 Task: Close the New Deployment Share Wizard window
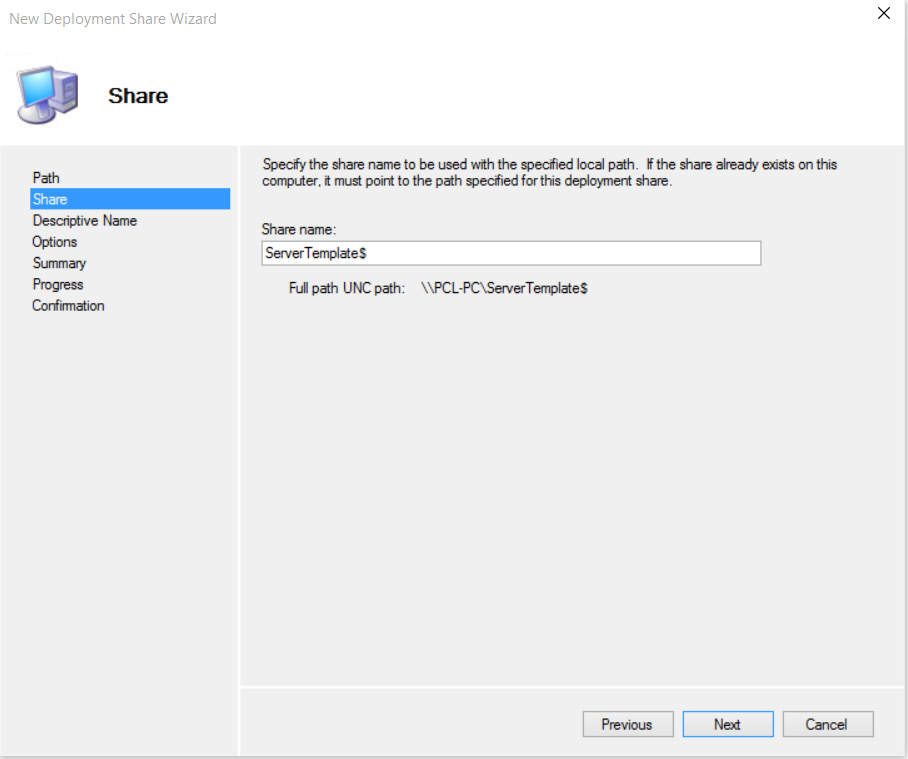coord(883,14)
